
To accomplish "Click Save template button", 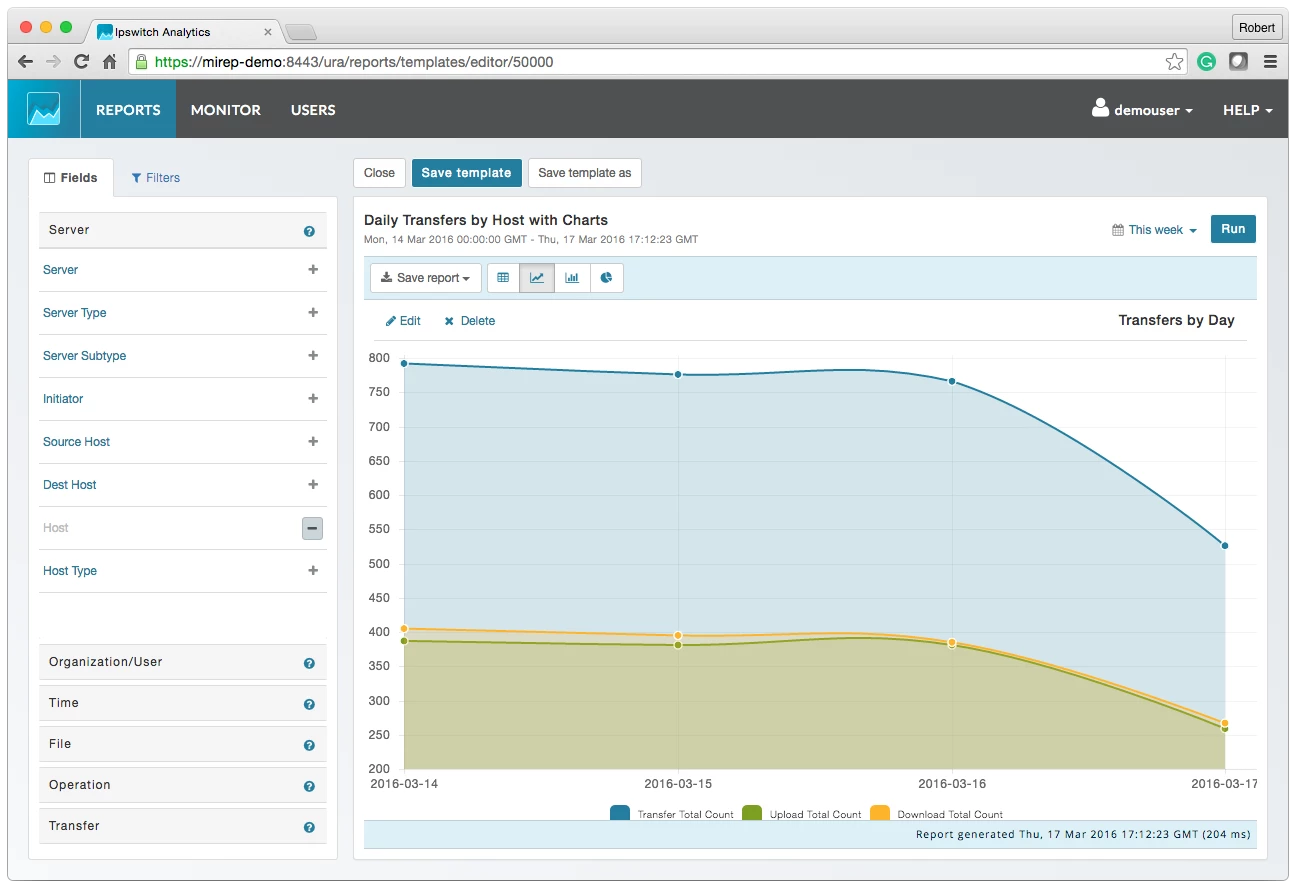I will coord(466,173).
